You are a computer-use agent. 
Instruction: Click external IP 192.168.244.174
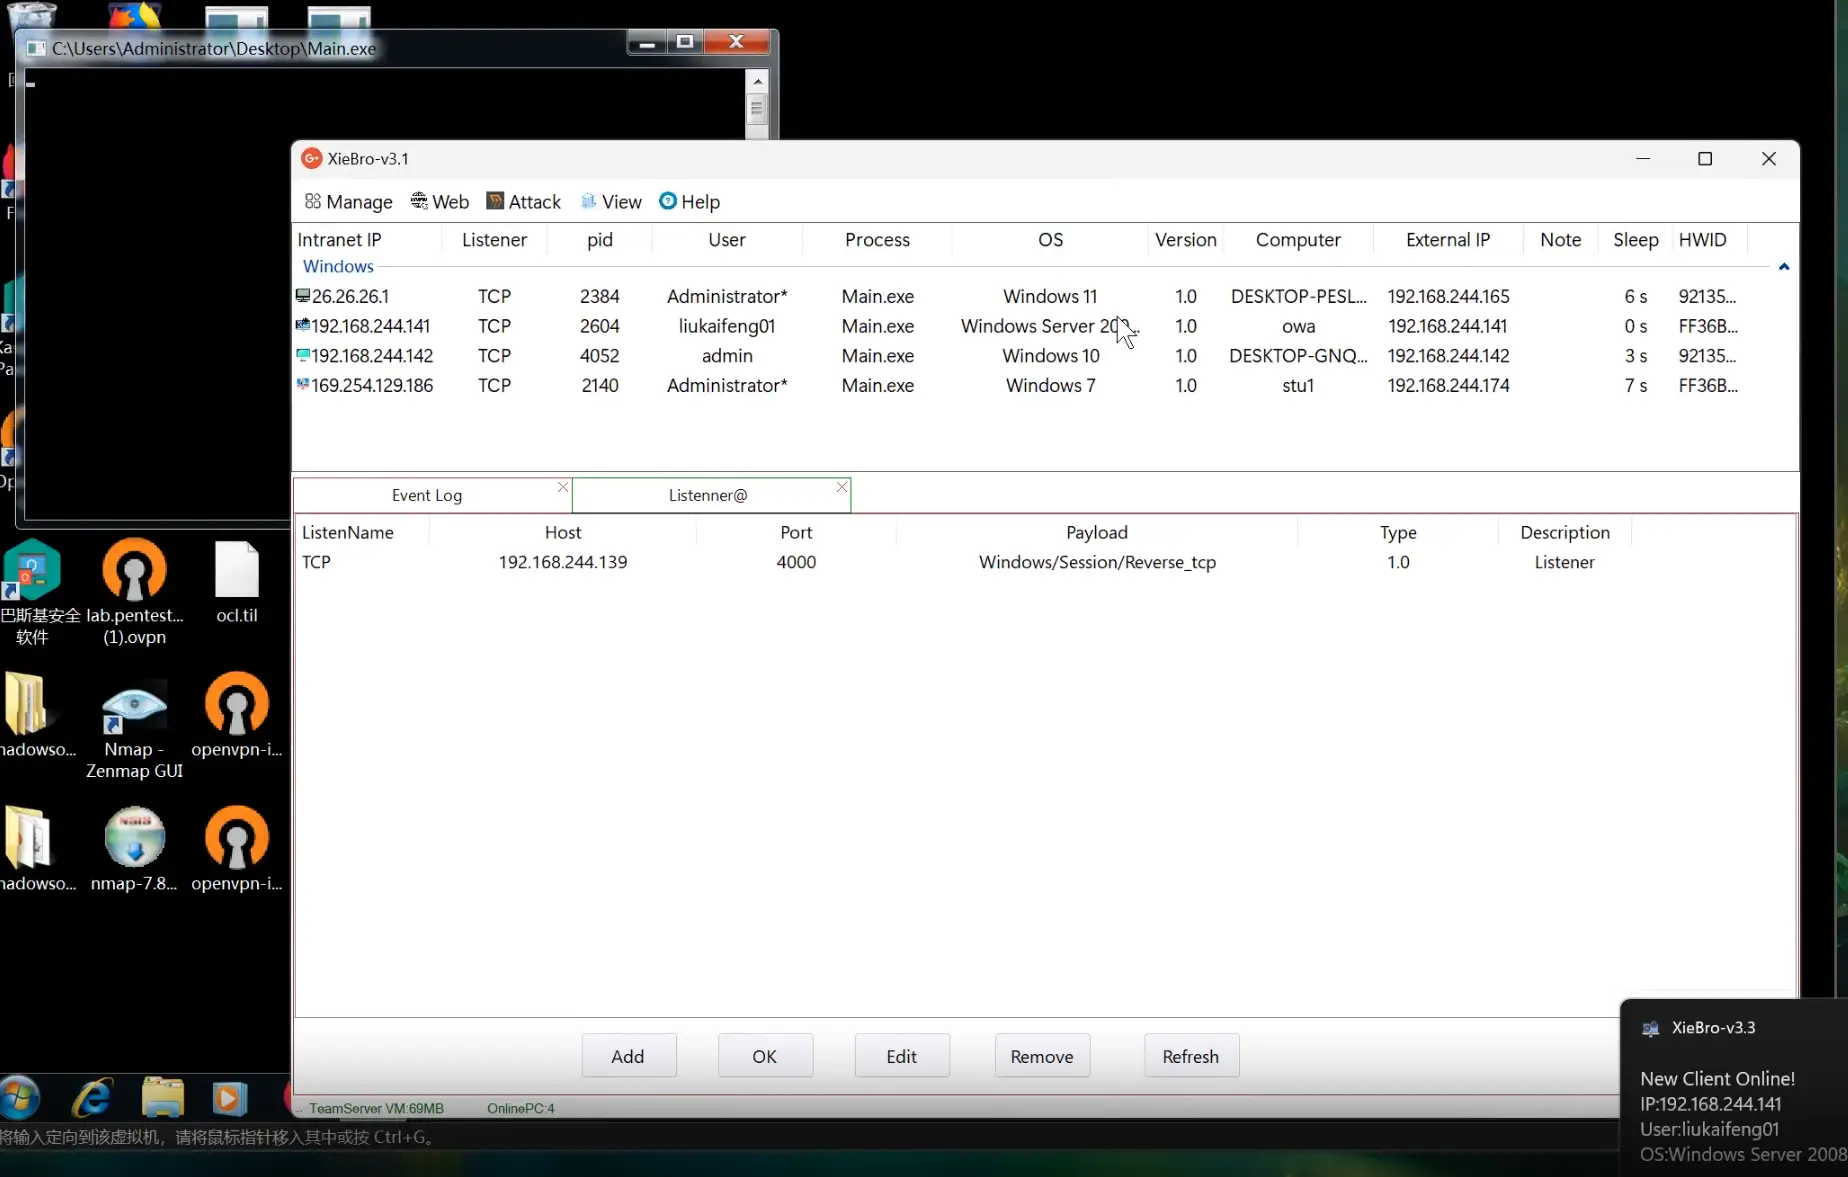point(1448,385)
